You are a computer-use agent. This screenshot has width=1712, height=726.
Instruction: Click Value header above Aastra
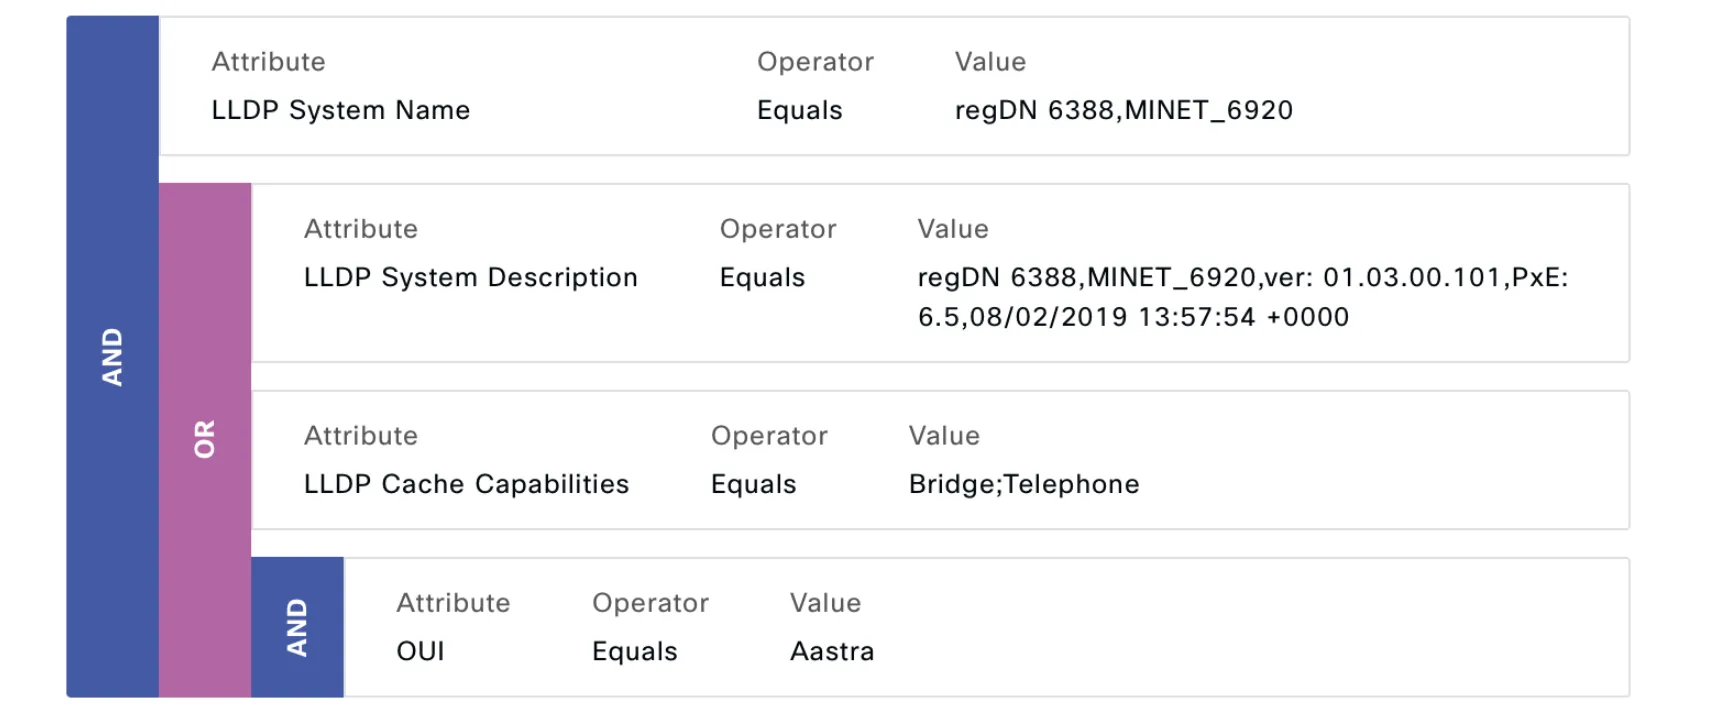pyautogui.click(x=825, y=603)
